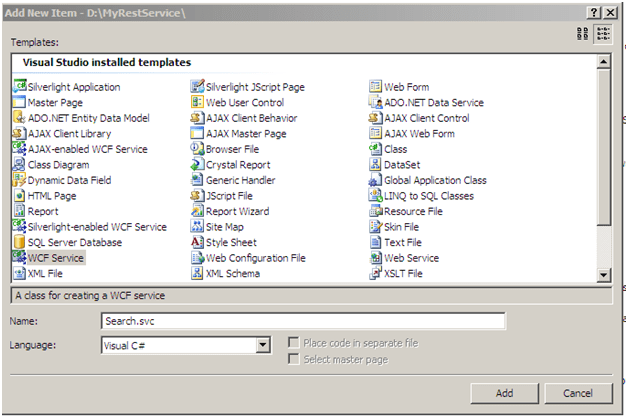The height and width of the screenshot is (419, 628).
Task: Toggle Place code in separate file checkbox
Action: (294, 343)
